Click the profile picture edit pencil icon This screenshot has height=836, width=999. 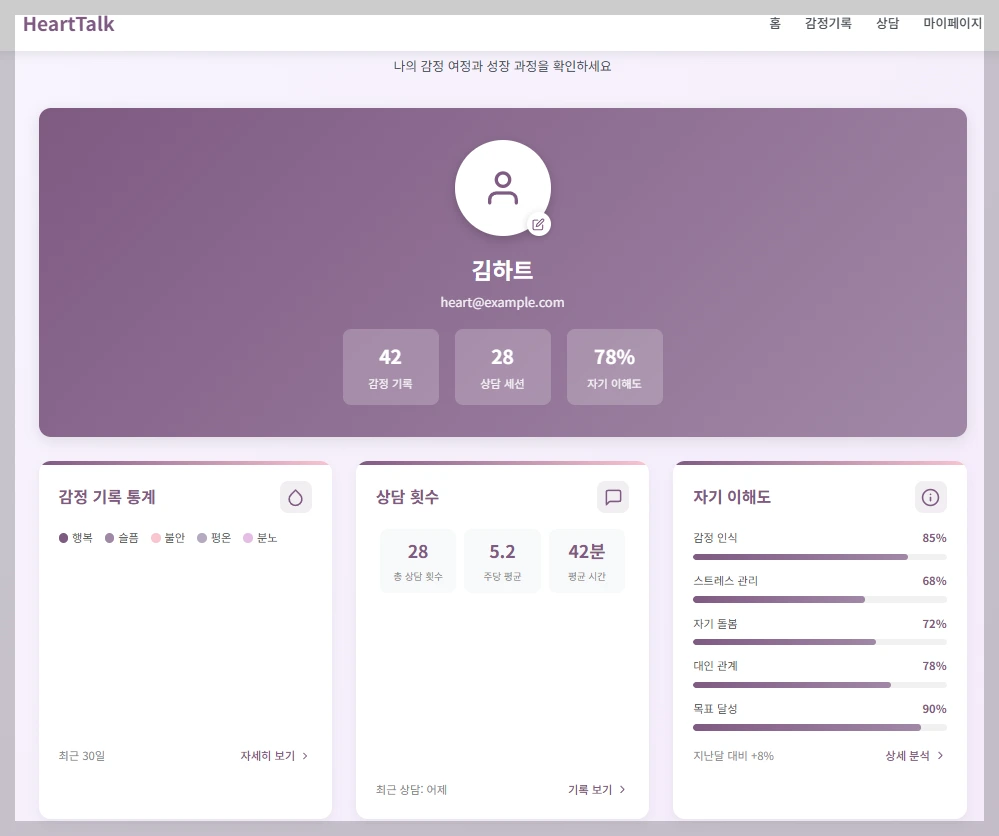539,224
